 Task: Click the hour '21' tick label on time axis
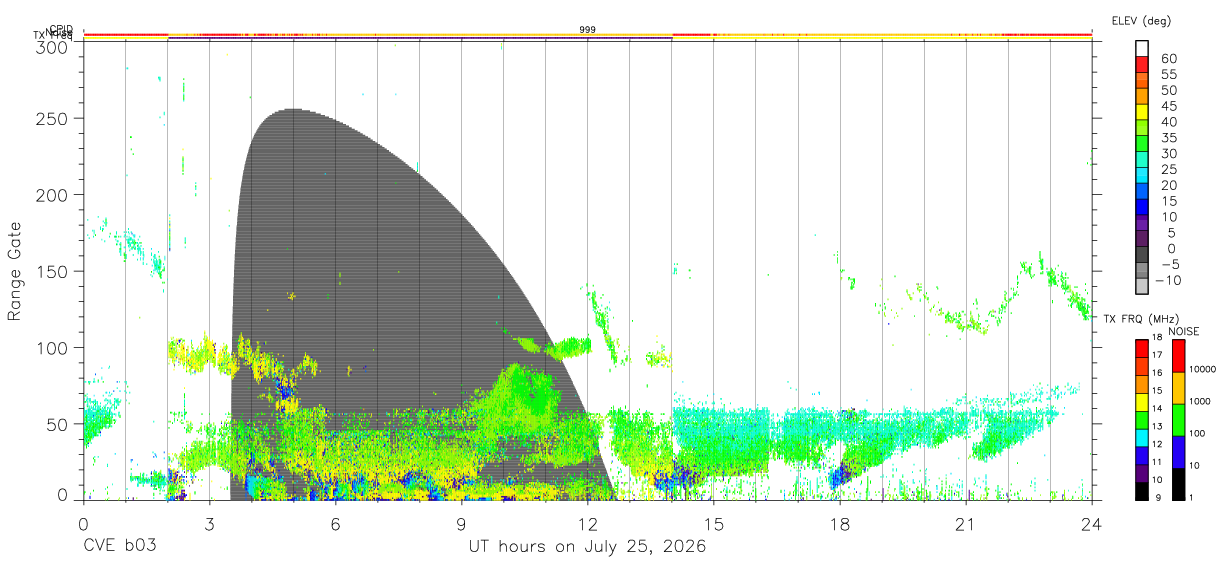coord(966,524)
